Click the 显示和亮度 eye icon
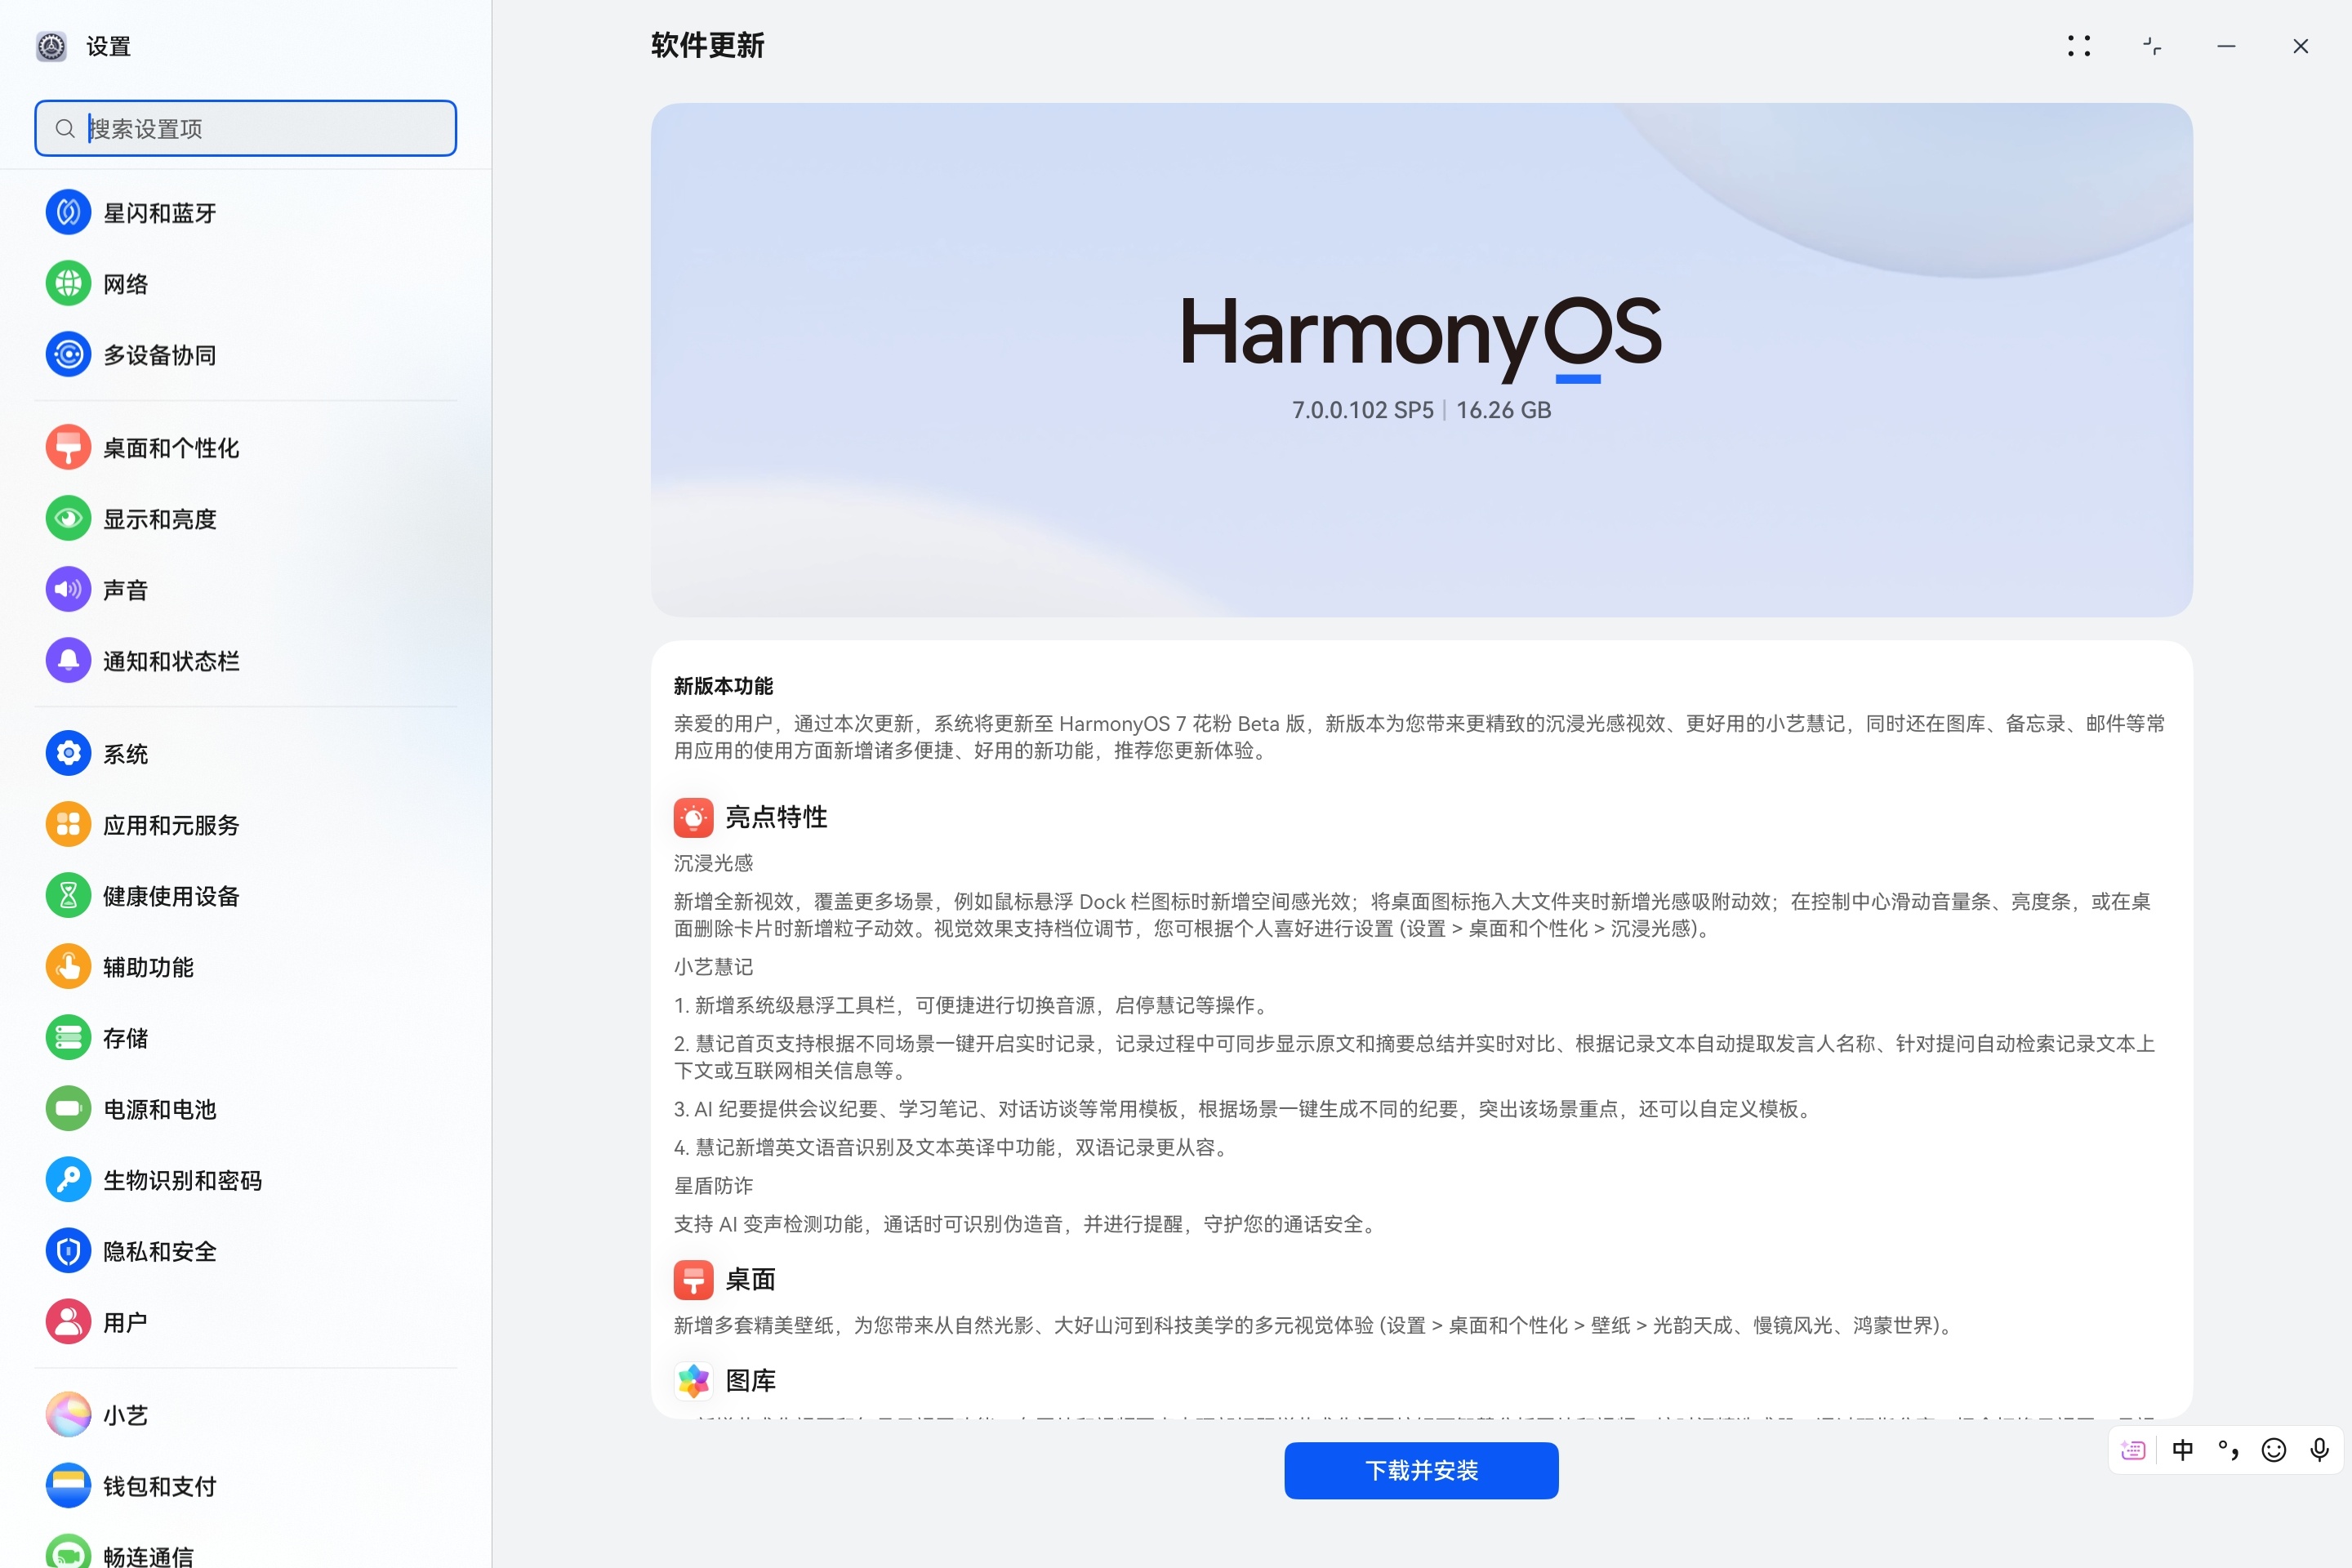The image size is (2352, 1568). (x=68, y=519)
